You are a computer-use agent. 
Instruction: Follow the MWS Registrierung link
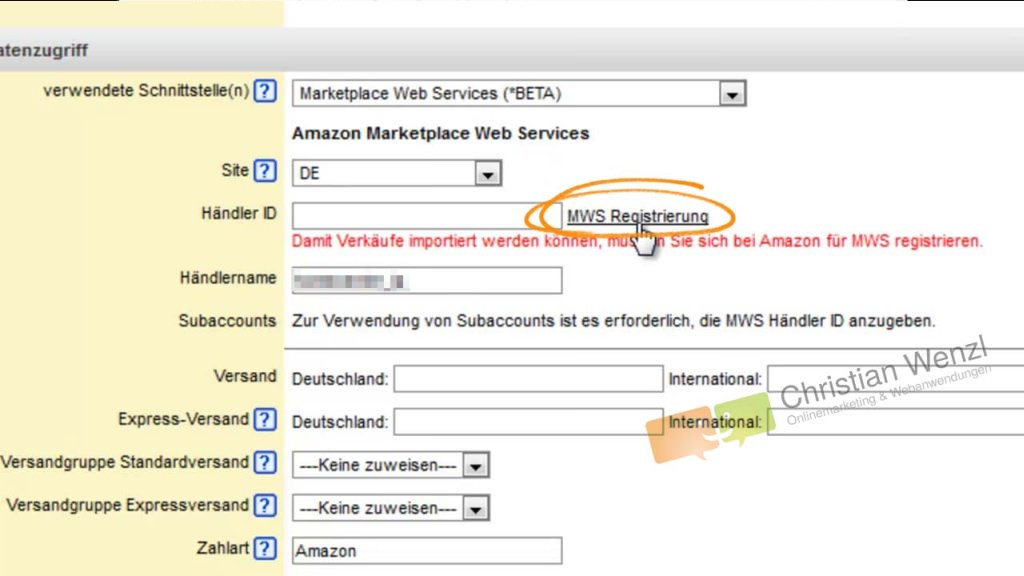point(637,216)
